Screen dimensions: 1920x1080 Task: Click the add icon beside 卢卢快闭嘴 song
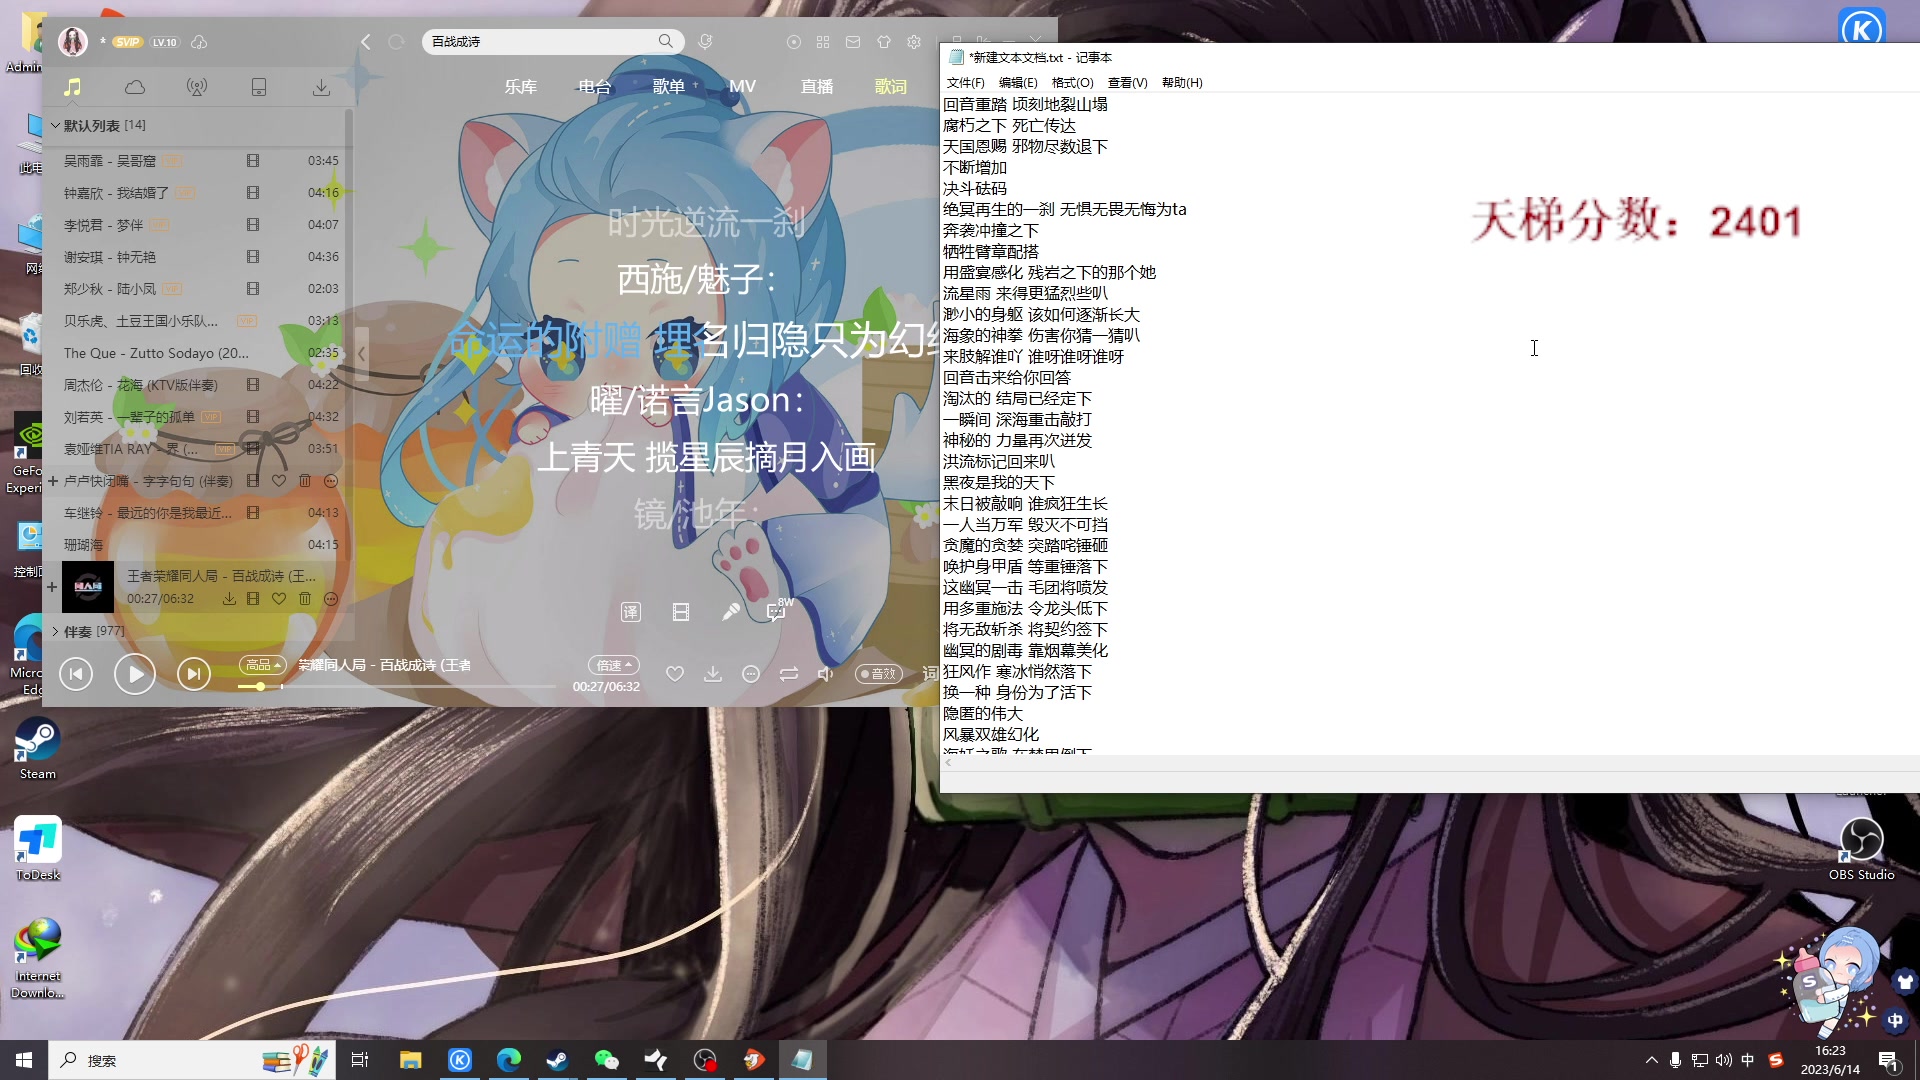[x=53, y=481]
